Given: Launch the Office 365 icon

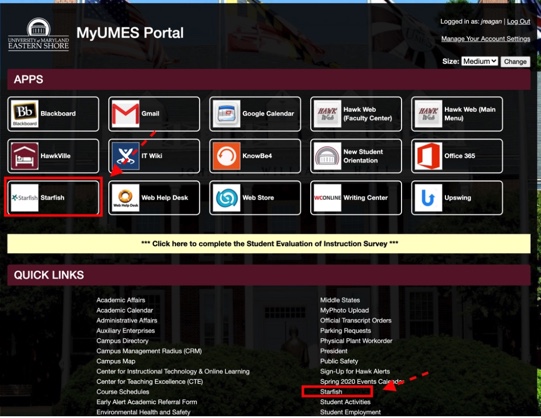Looking at the screenshot, I should [x=428, y=156].
